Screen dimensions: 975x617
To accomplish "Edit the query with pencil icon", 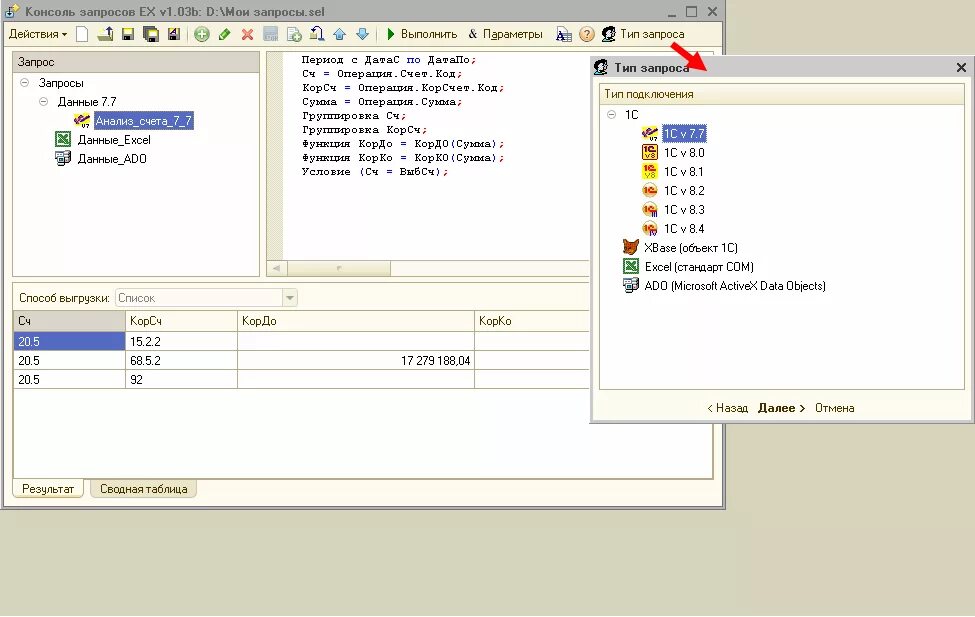I will (224, 34).
